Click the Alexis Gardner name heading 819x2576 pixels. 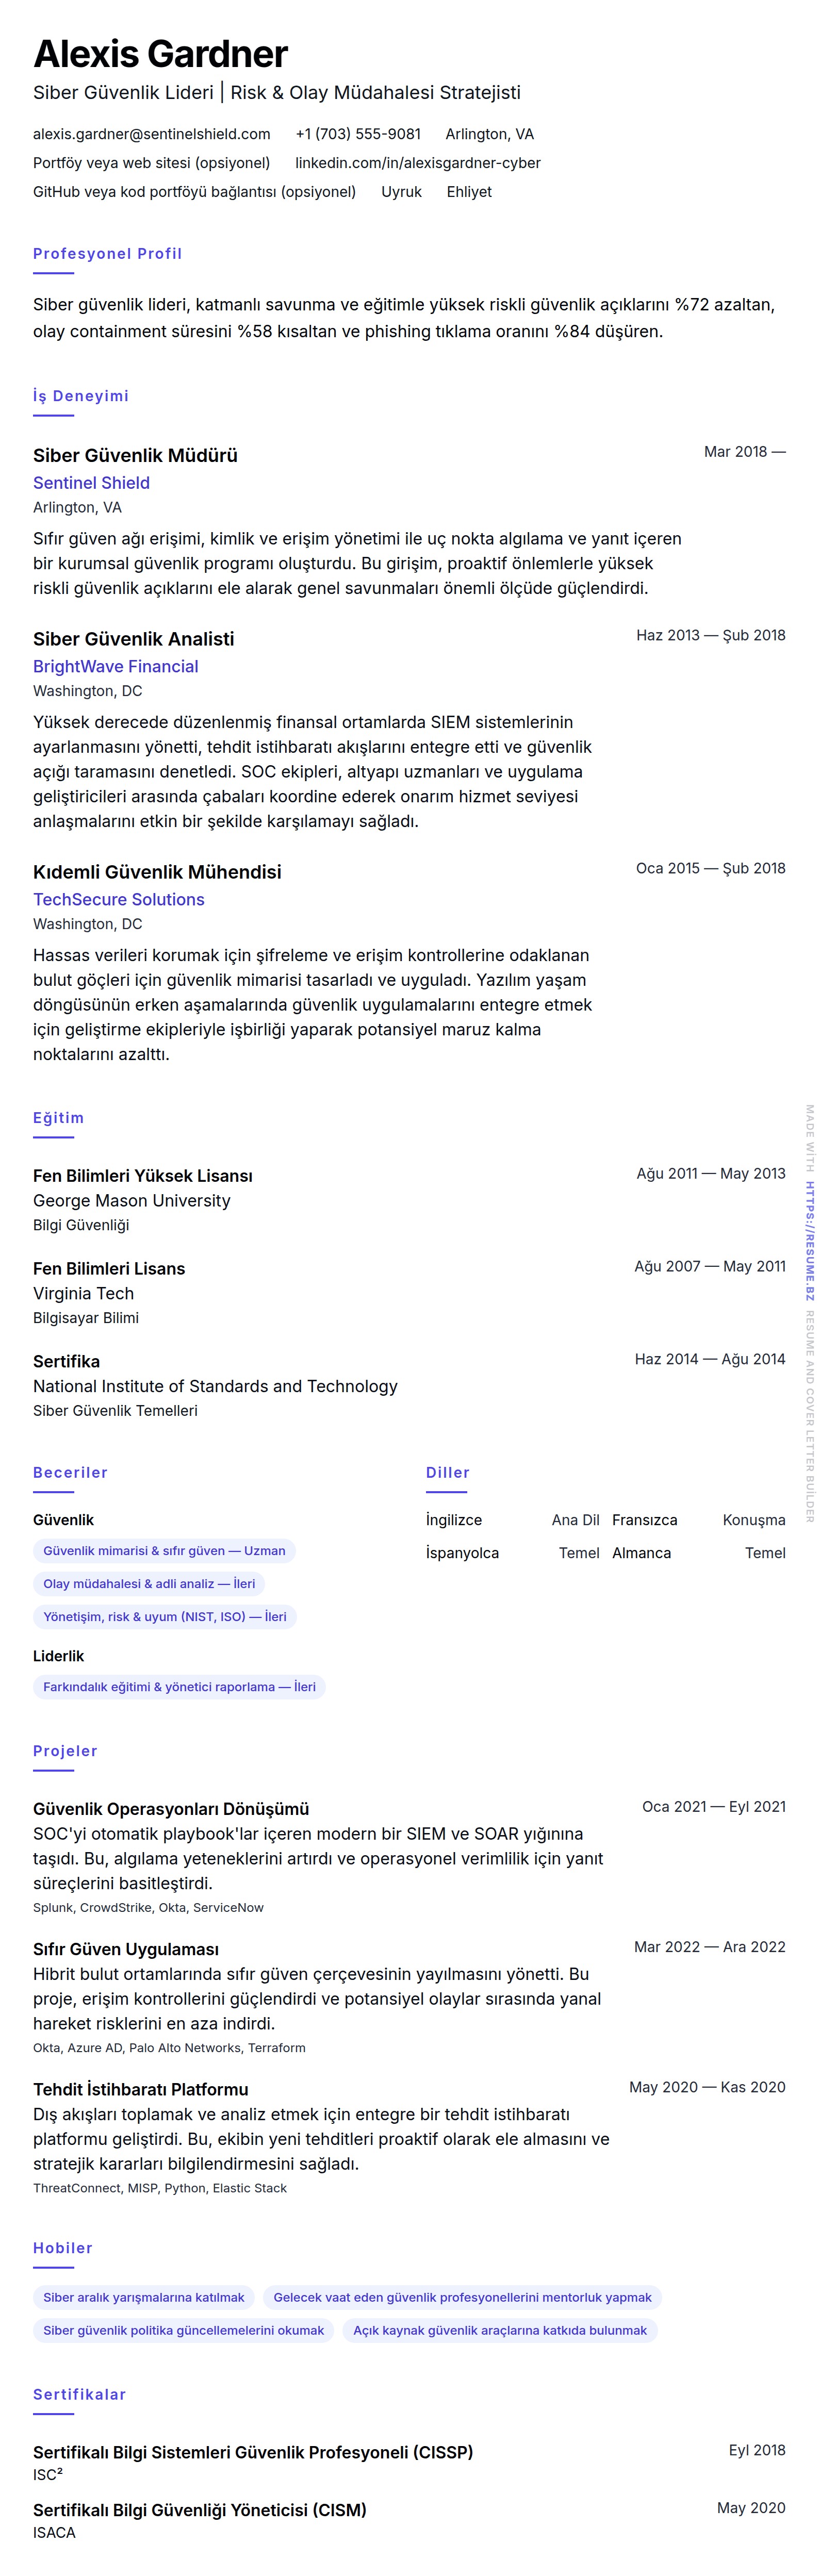tap(160, 54)
